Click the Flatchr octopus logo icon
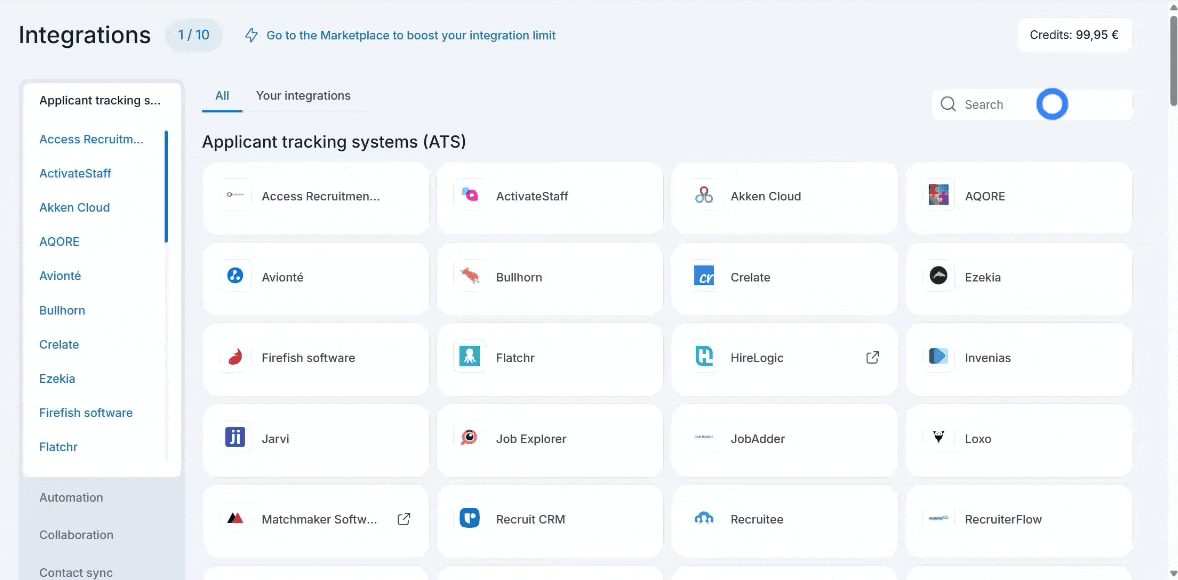Screen dimensions: 1178x580 coord(470,357)
